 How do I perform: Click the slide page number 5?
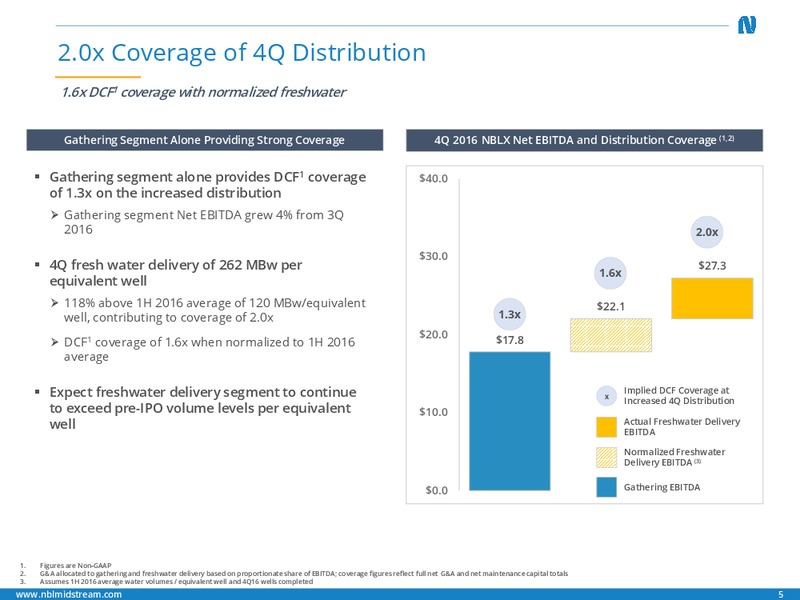tap(781, 594)
